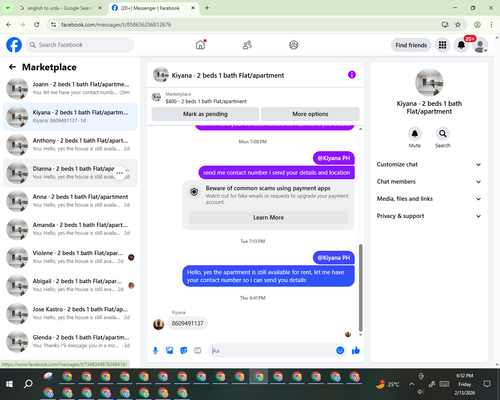The image size is (500, 400).
Task: Click the large listing photo in info panel
Action: pyautogui.click(x=429, y=82)
